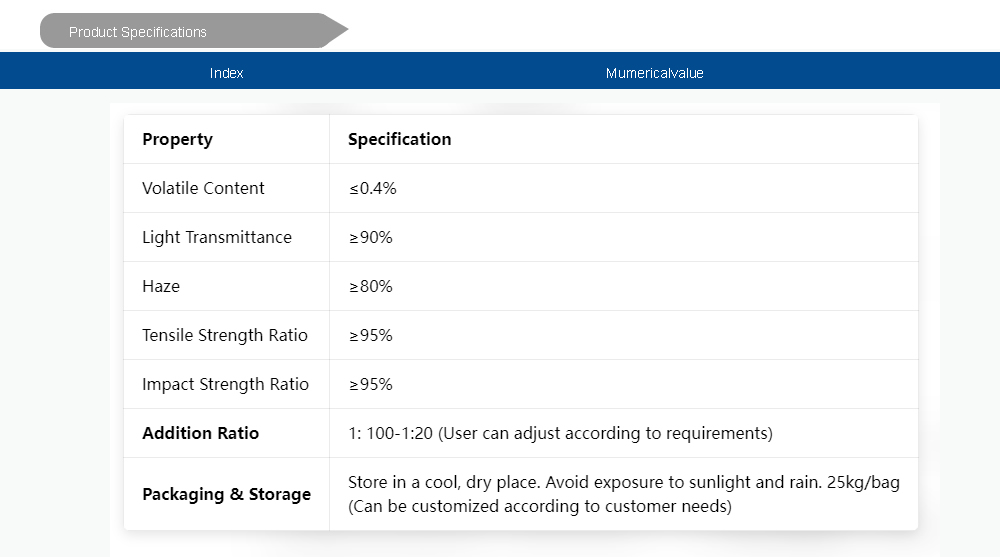1000x557 pixels.
Task: Click the Property column header
Action: [177, 139]
